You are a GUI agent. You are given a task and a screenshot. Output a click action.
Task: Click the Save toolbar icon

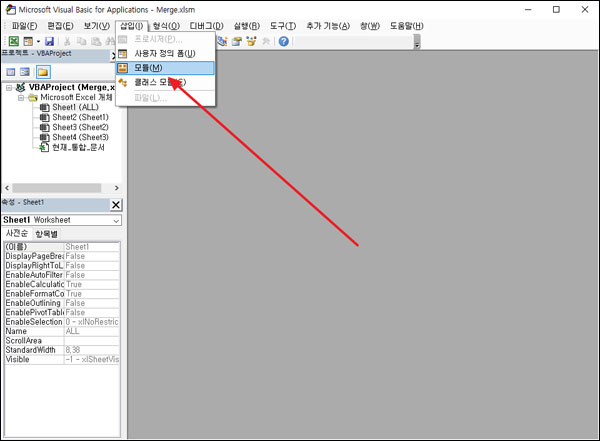[x=49, y=41]
